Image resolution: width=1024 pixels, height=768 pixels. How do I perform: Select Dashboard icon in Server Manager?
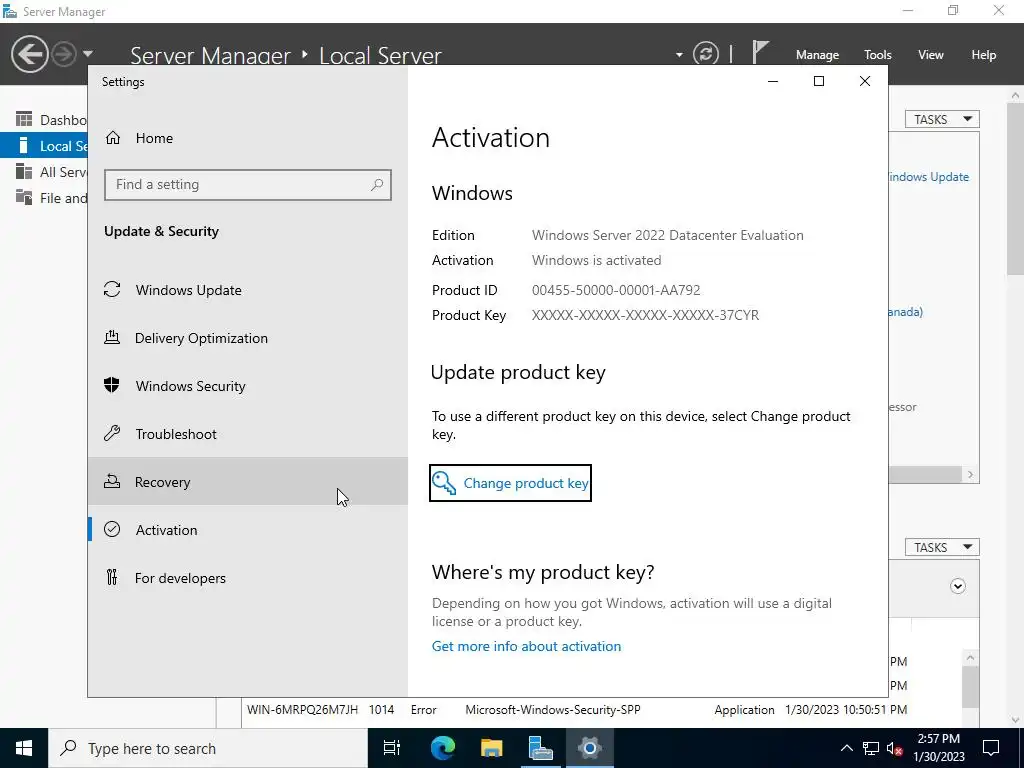(24, 119)
